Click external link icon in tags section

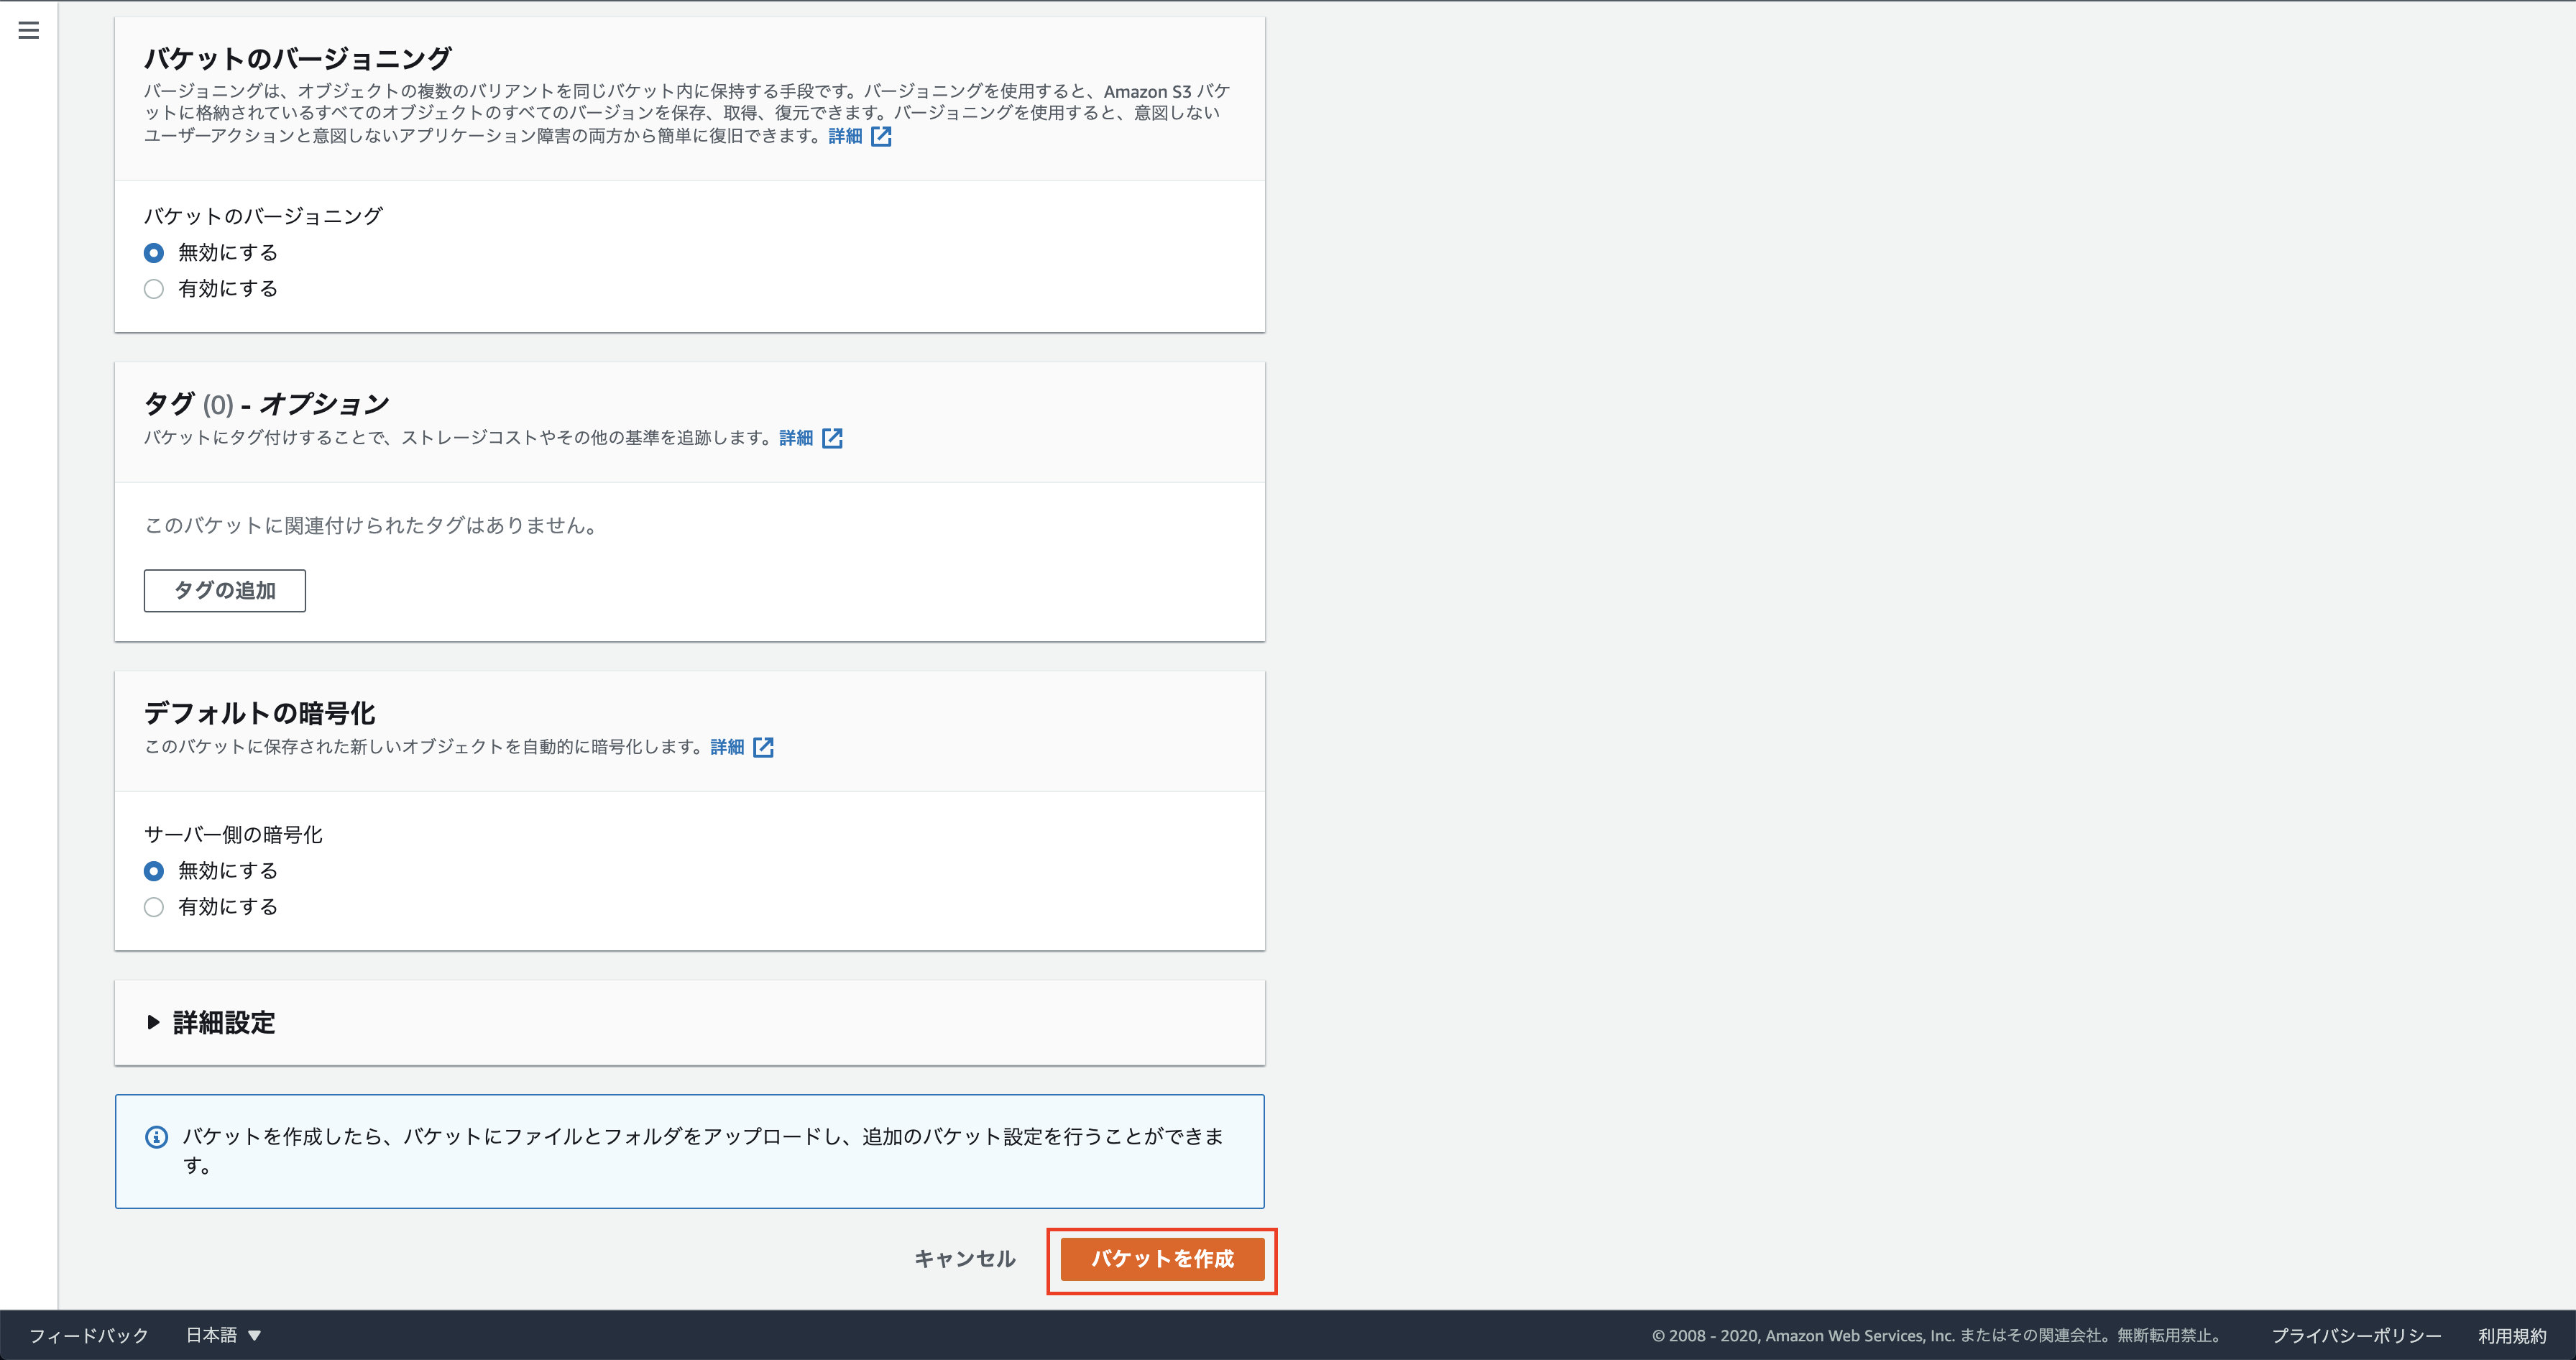[832, 438]
